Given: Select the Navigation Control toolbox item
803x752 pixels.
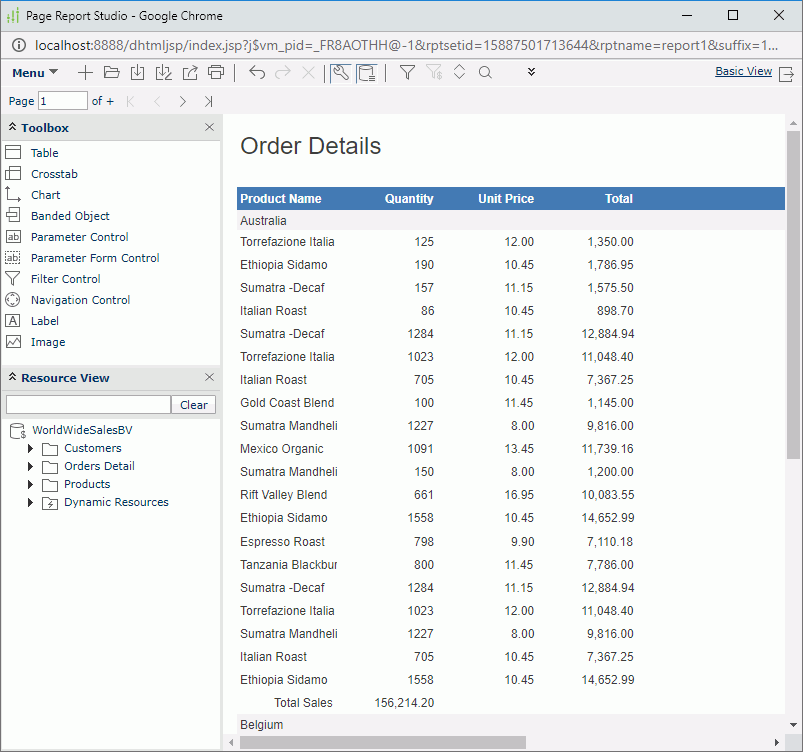Looking at the screenshot, I should pyautogui.click(x=80, y=300).
